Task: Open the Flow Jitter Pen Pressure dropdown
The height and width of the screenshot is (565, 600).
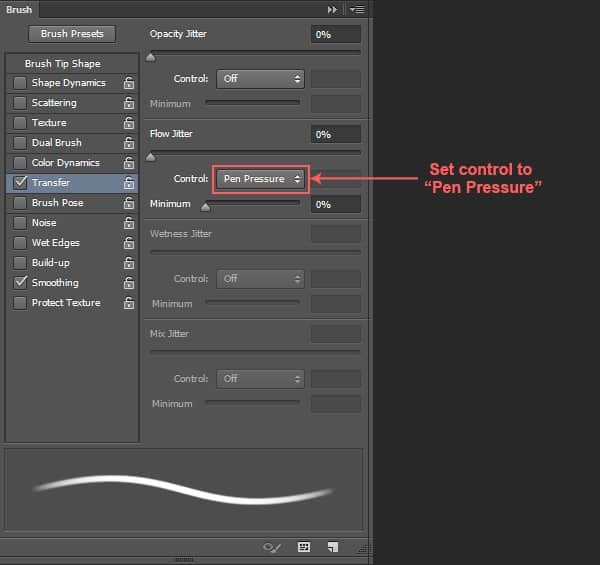Action: 260,179
